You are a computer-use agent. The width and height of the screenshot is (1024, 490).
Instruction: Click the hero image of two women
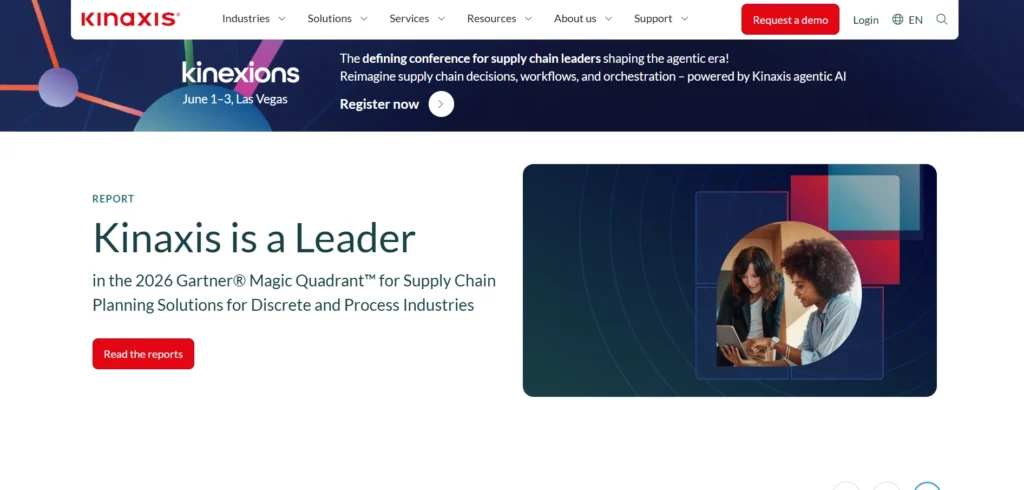click(729, 280)
